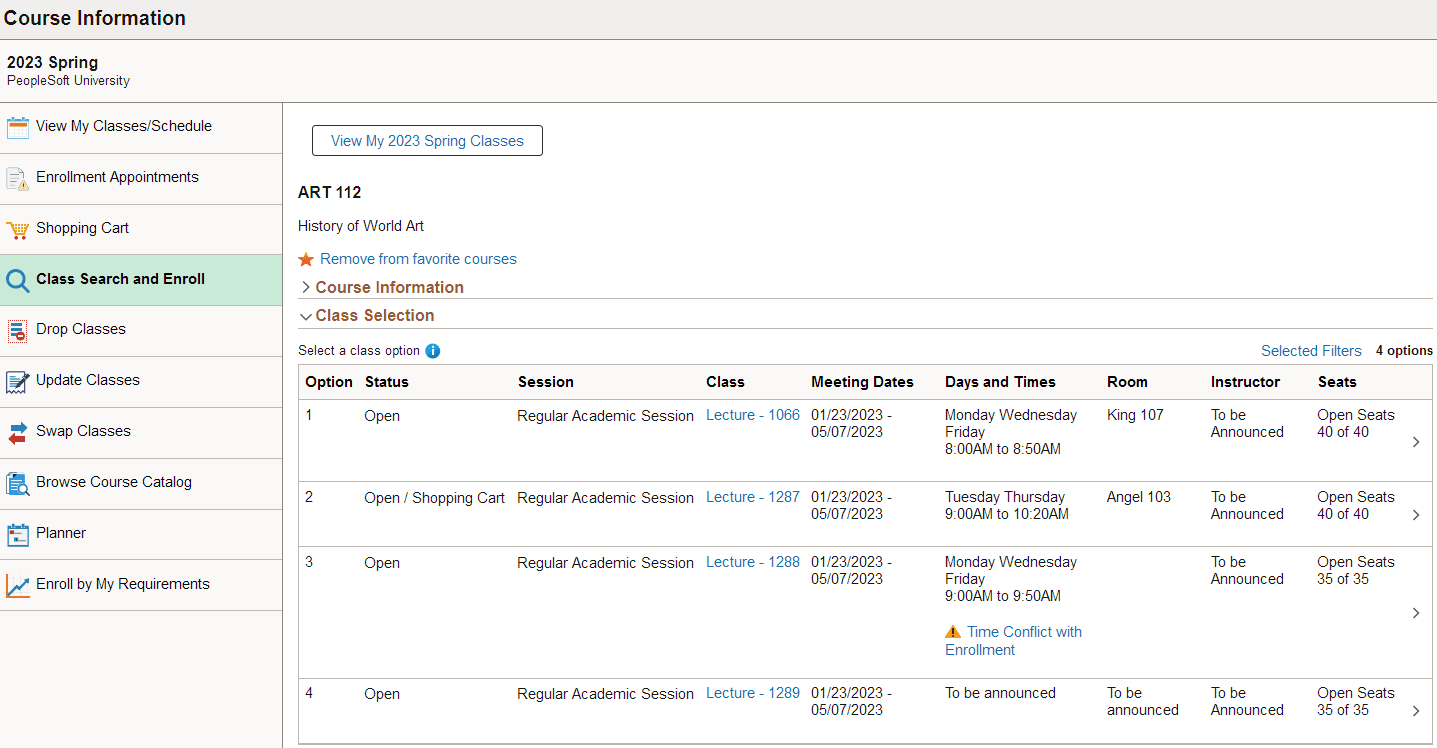Click the View My Classes/Schedule calendar icon
This screenshot has width=1437, height=748.
tap(18, 126)
